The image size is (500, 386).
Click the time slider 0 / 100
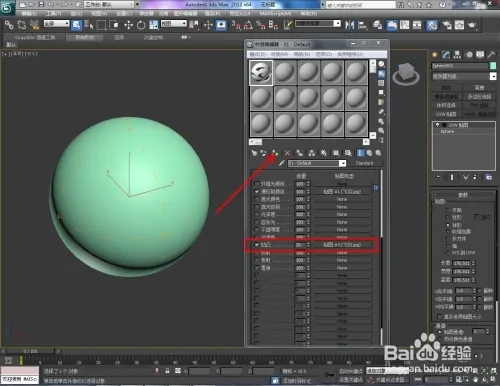pyautogui.click(x=30, y=351)
